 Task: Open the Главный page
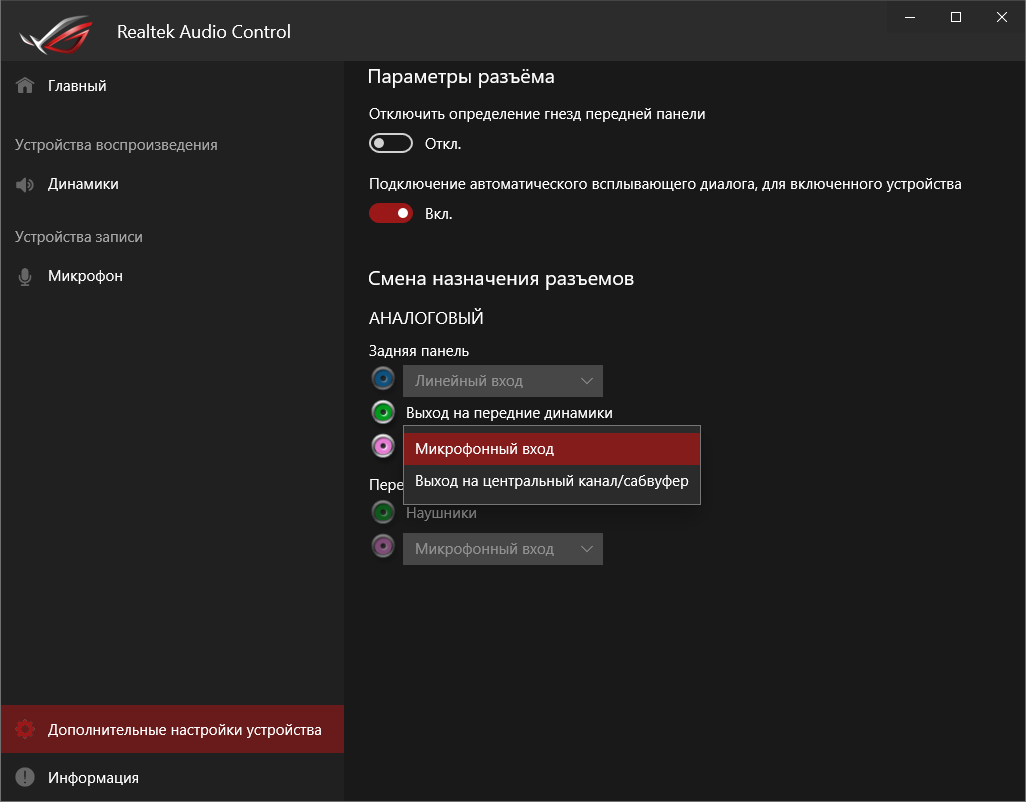click(77, 86)
